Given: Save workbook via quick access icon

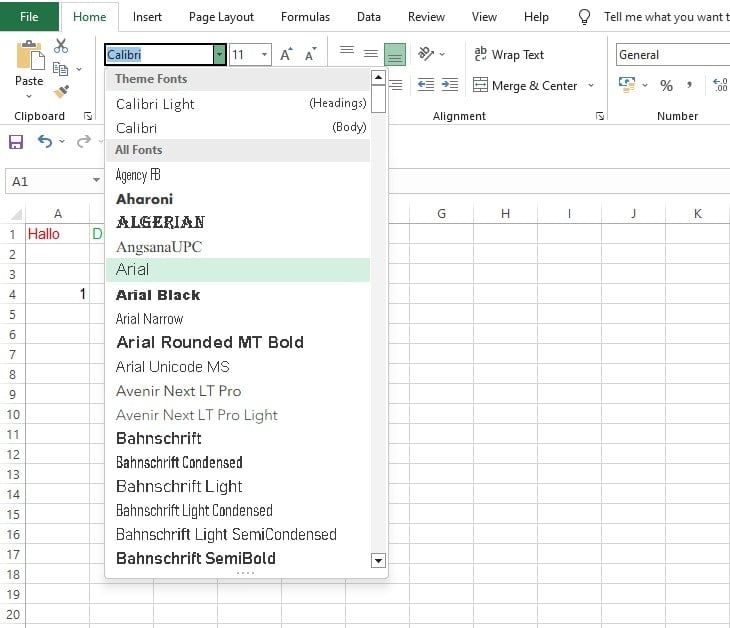Looking at the screenshot, I should point(16,142).
